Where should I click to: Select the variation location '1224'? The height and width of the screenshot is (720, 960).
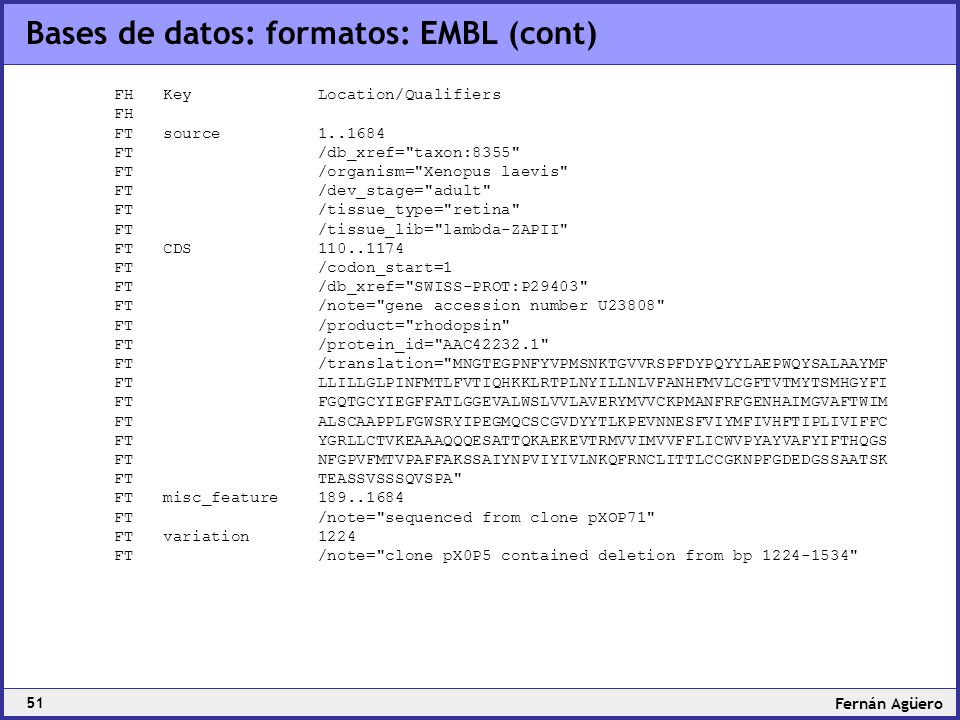(337, 536)
